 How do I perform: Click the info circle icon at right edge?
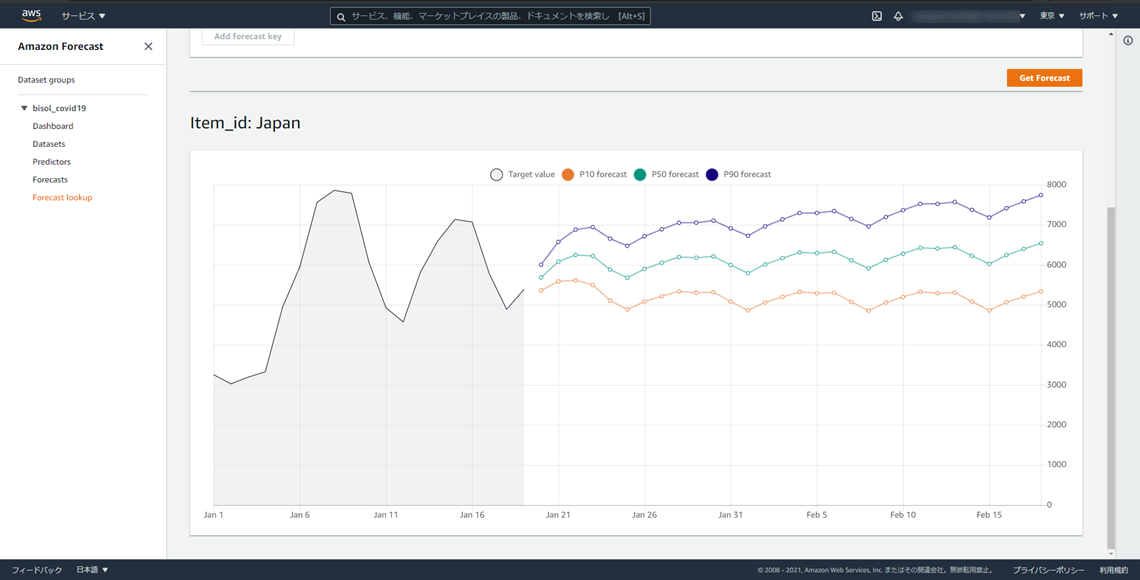(1128, 41)
